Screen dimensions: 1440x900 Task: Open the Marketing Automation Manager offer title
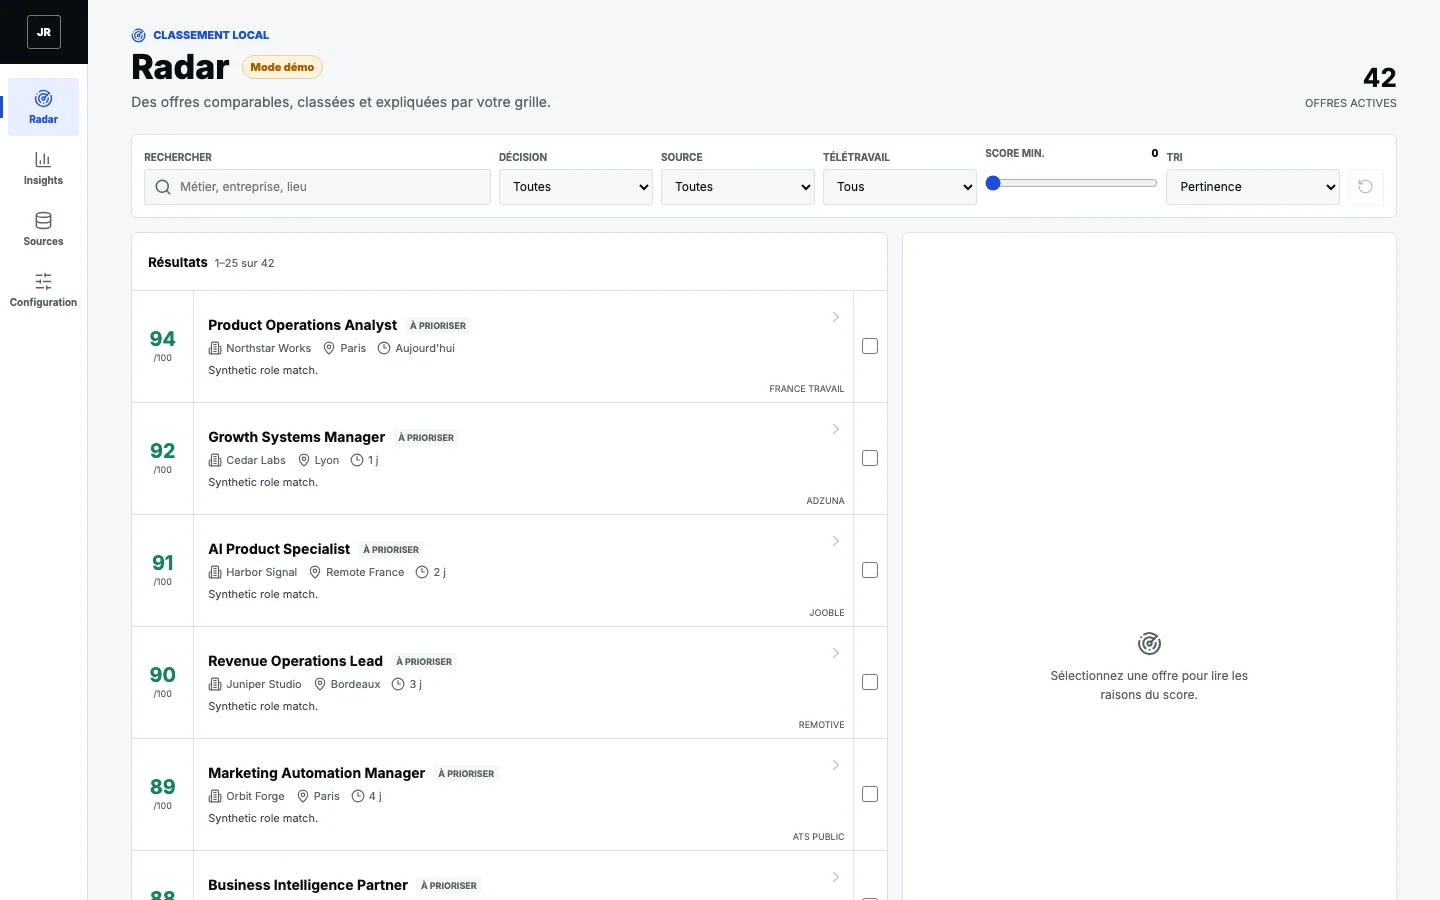pyautogui.click(x=316, y=773)
